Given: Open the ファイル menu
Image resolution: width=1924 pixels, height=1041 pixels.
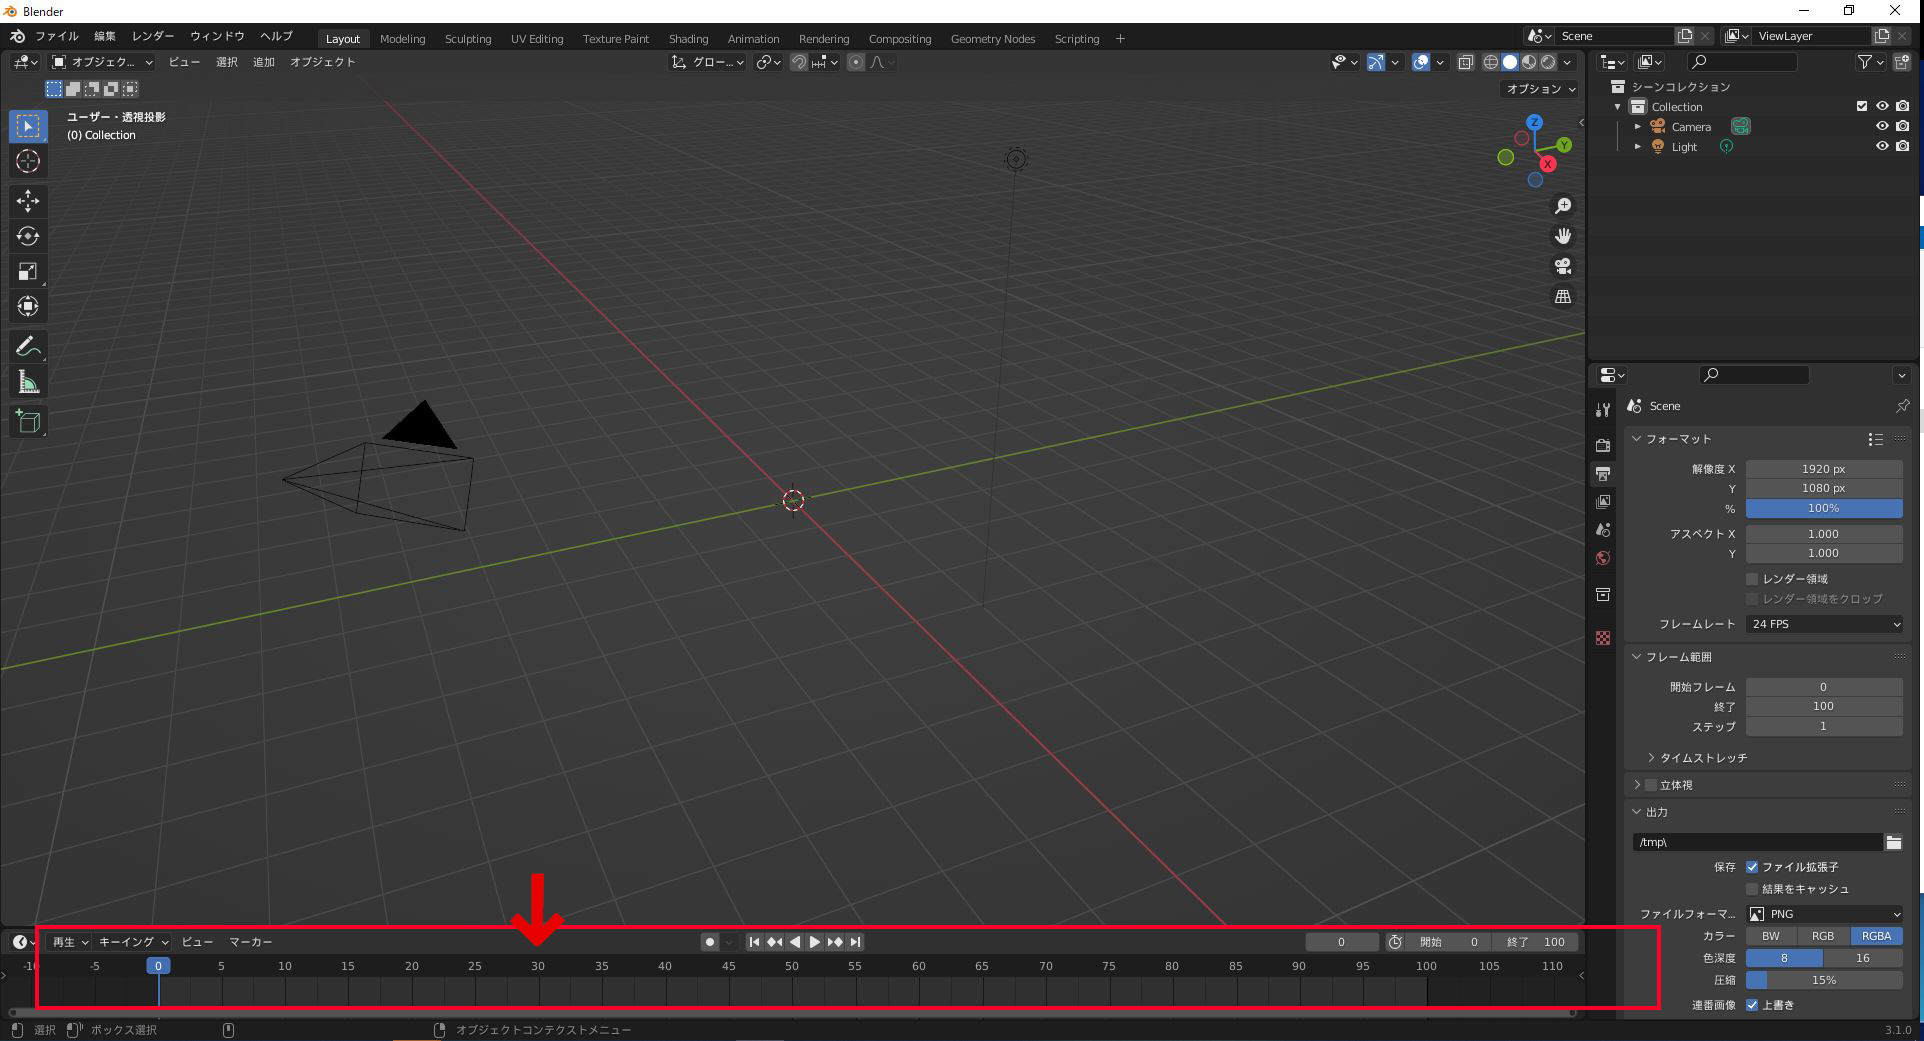Looking at the screenshot, I should click(x=57, y=36).
